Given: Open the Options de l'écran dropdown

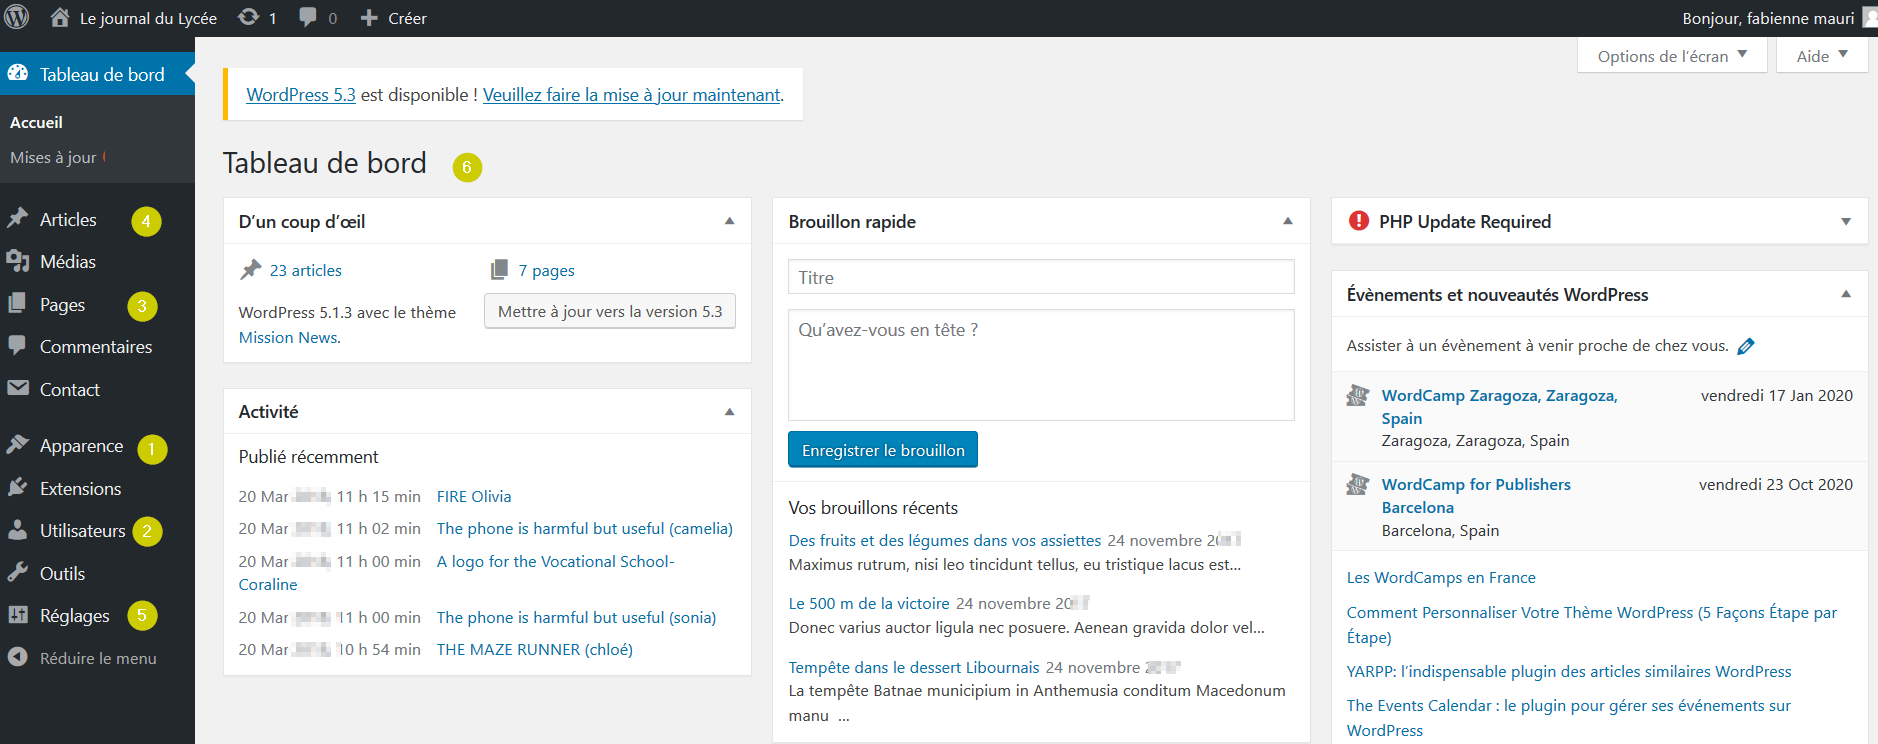Looking at the screenshot, I should [x=1672, y=56].
